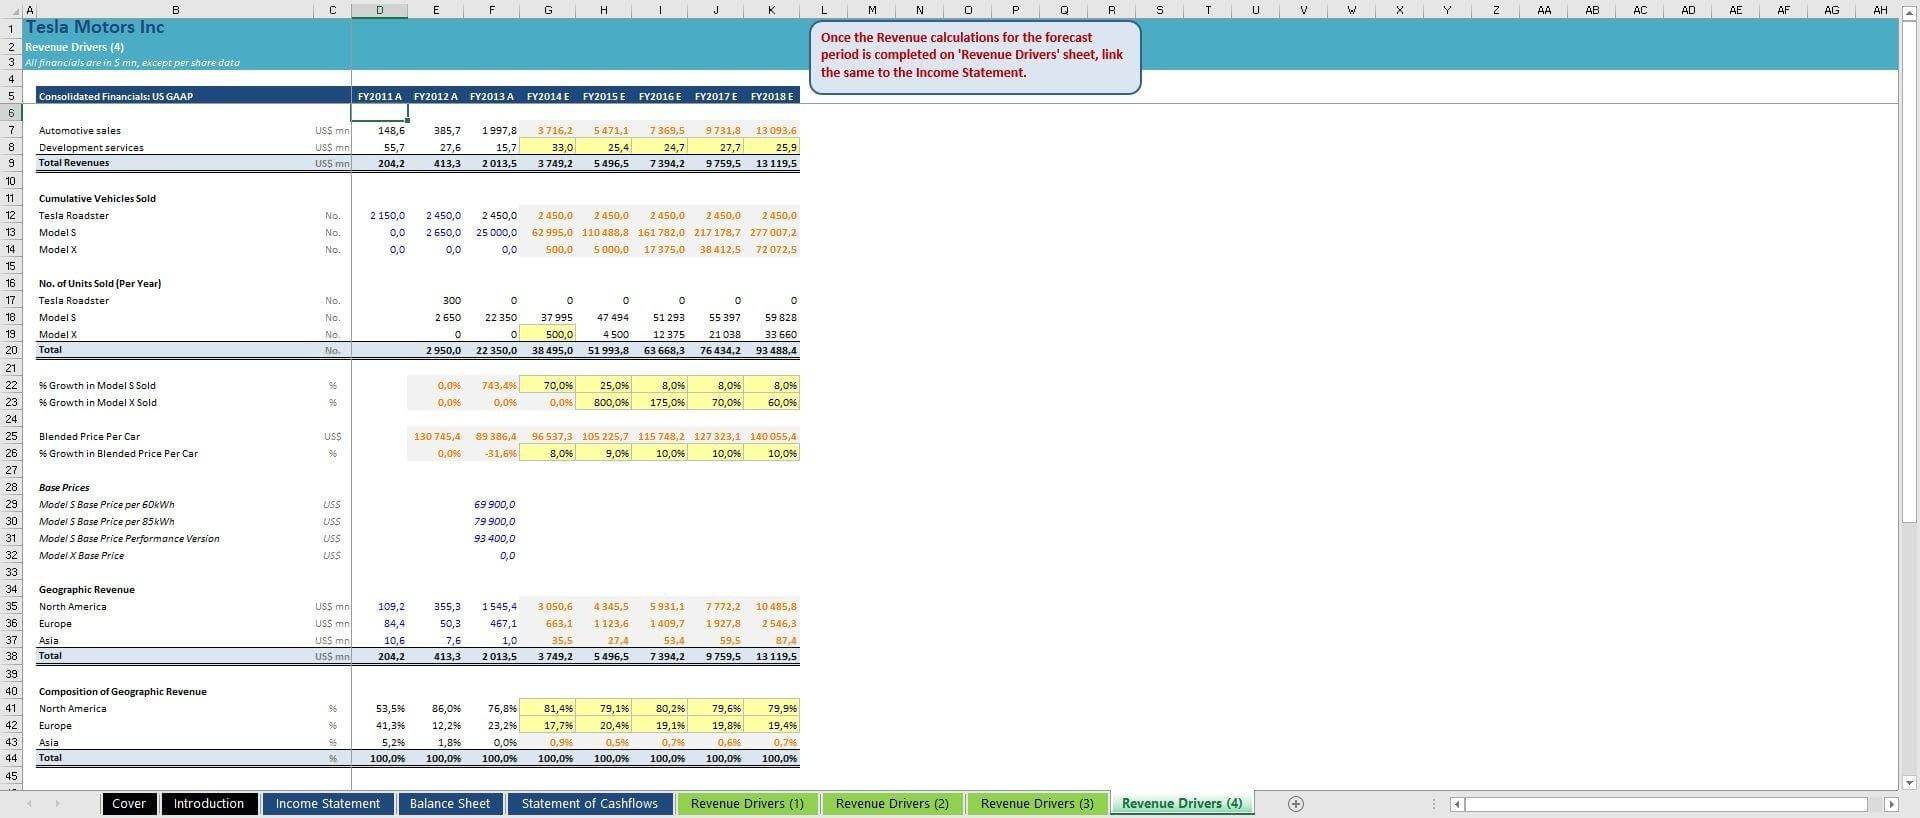Click 'Composition of Geographic Revenue' heading
This screenshot has height=818, width=1920.
click(122, 691)
